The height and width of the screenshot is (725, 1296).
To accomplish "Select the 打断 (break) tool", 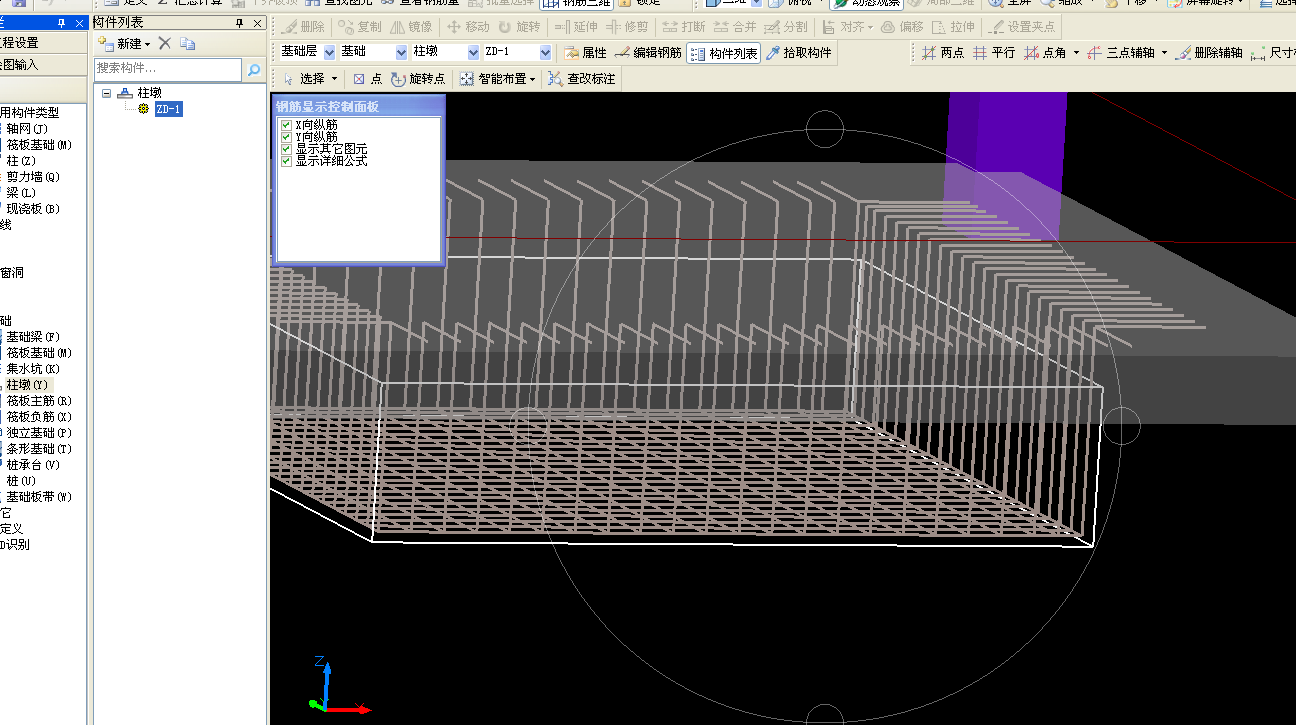I will click(x=684, y=27).
